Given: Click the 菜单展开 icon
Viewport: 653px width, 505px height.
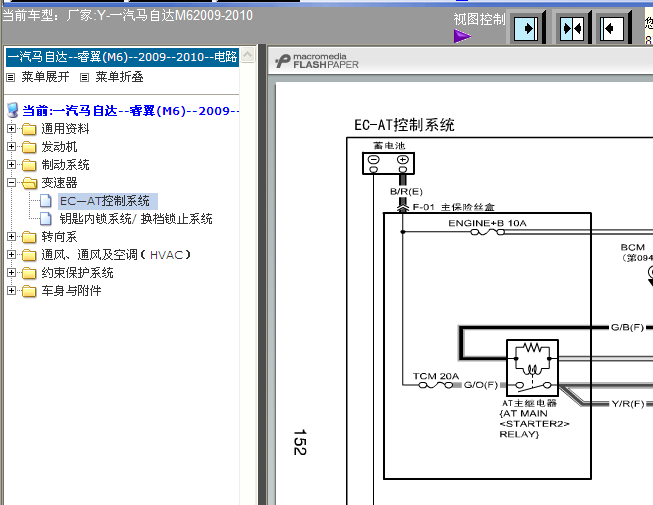Looking at the screenshot, I should point(11,77).
